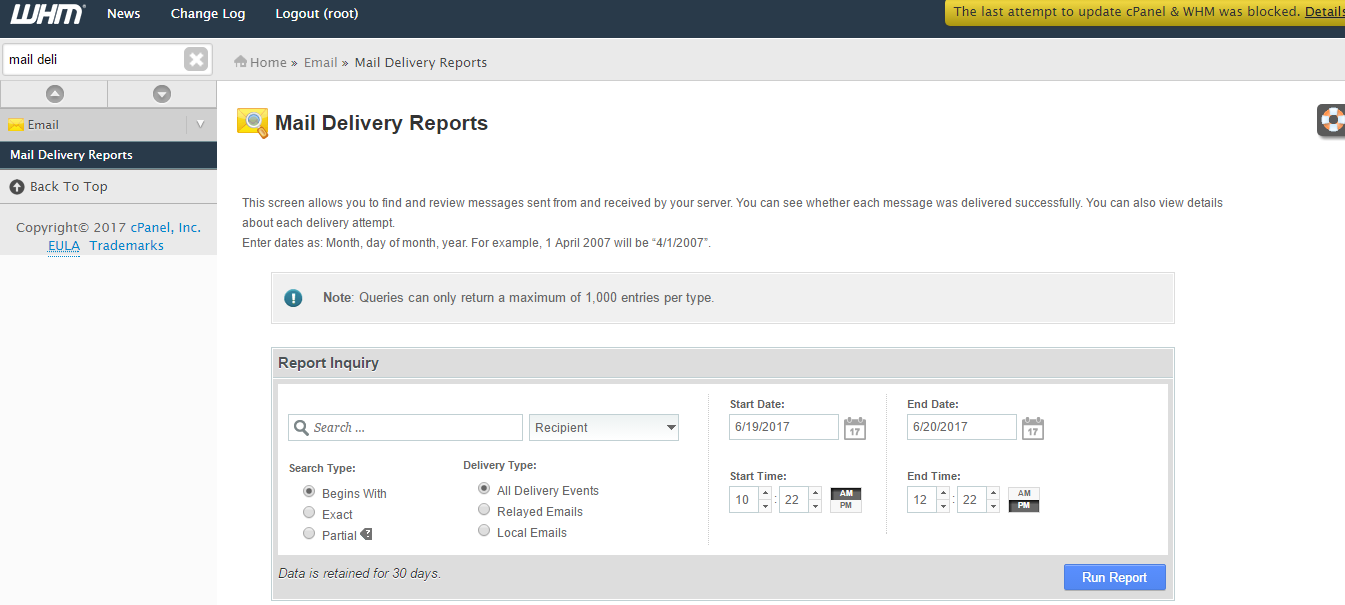Open the EULA link
The image size is (1345, 605).
pyautogui.click(x=64, y=246)
